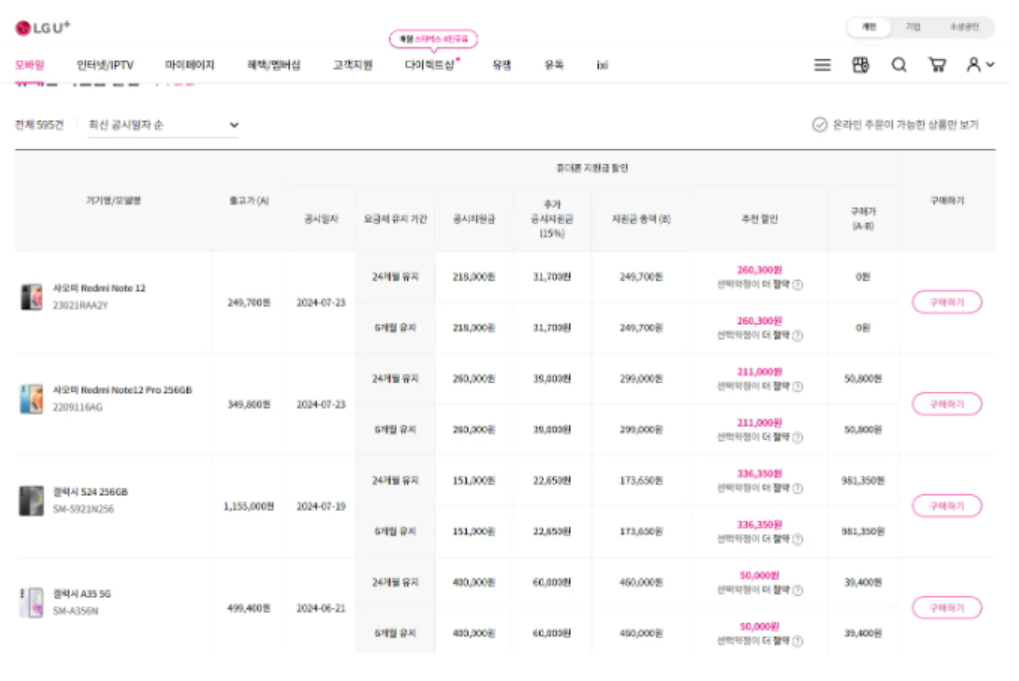
Task: Toggle 온라인 주문이 가능한 상품만 보기 checkbox
Action: pos(819,125)
